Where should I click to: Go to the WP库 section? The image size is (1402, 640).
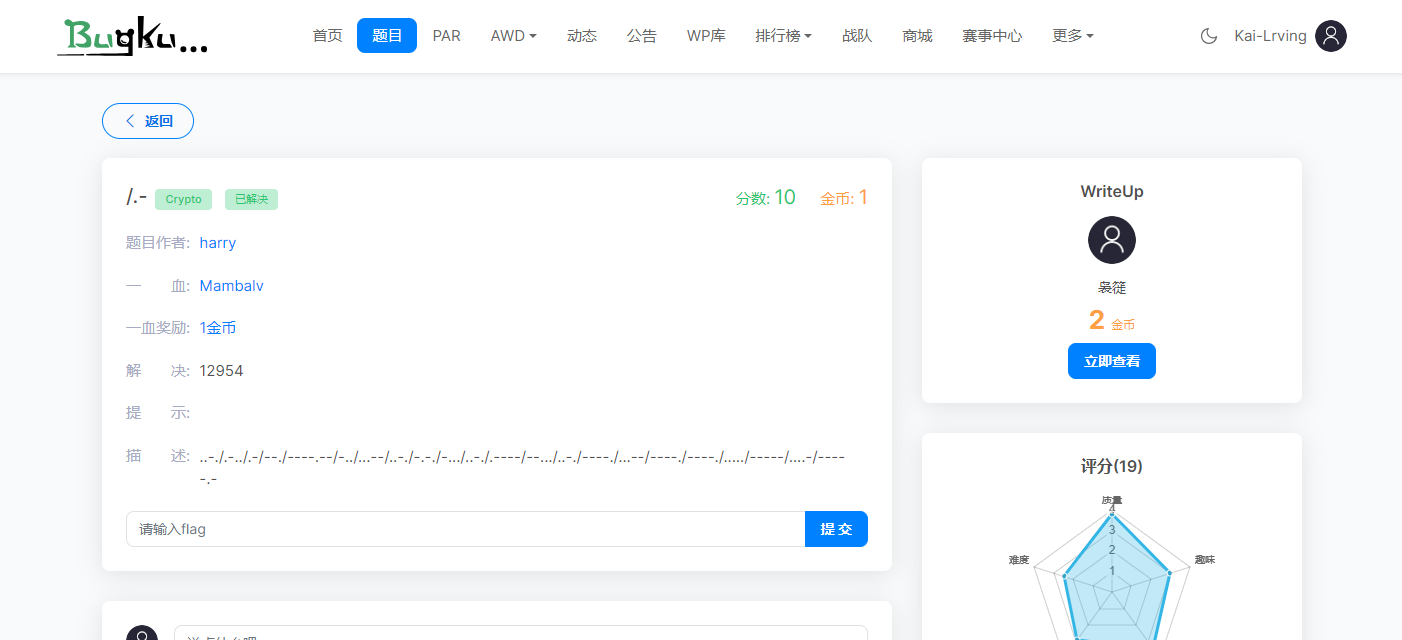(x=706, y=35)
